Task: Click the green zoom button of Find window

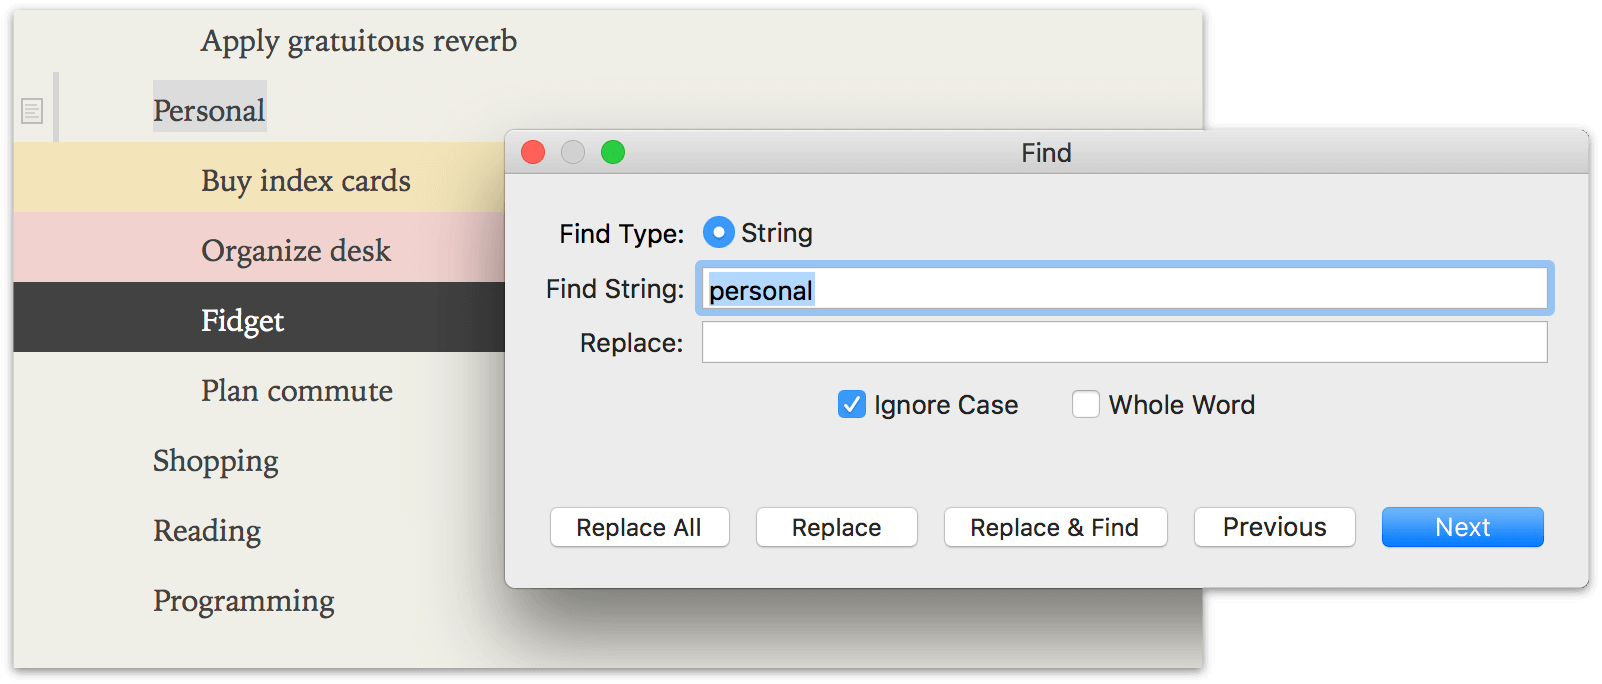Action: coord(613,152)
